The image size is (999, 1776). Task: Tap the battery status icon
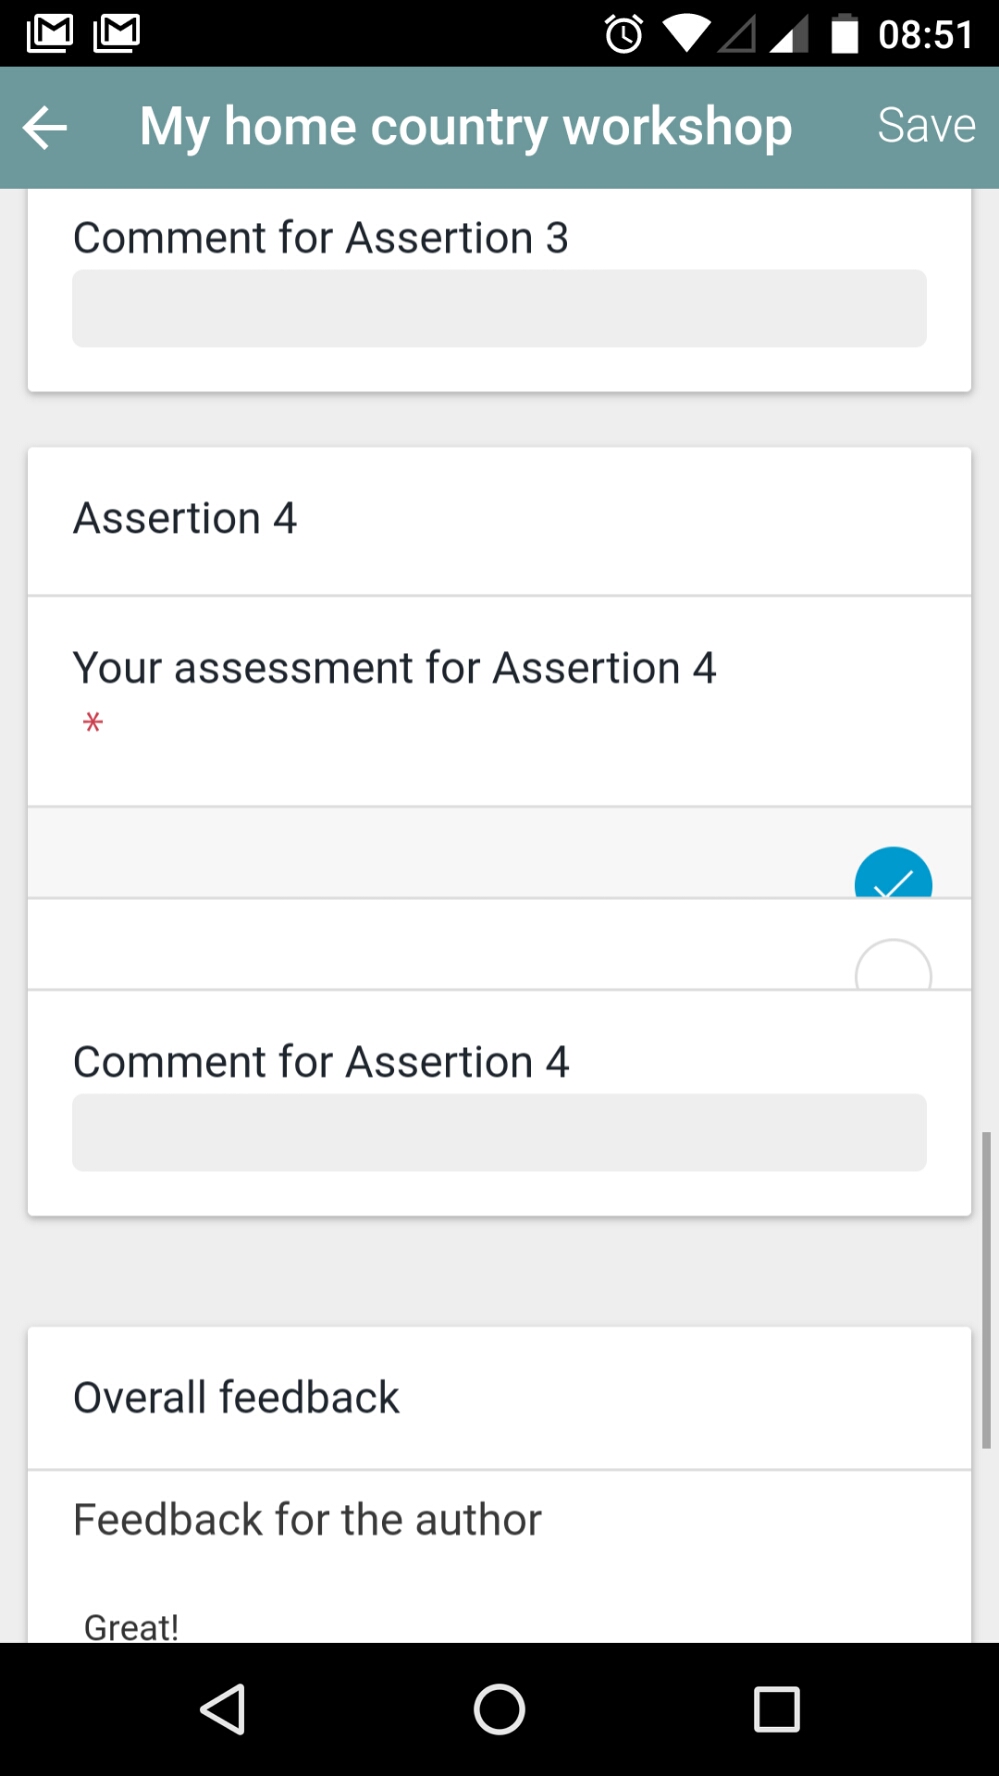pyautogui.click(x=845, y=34)
